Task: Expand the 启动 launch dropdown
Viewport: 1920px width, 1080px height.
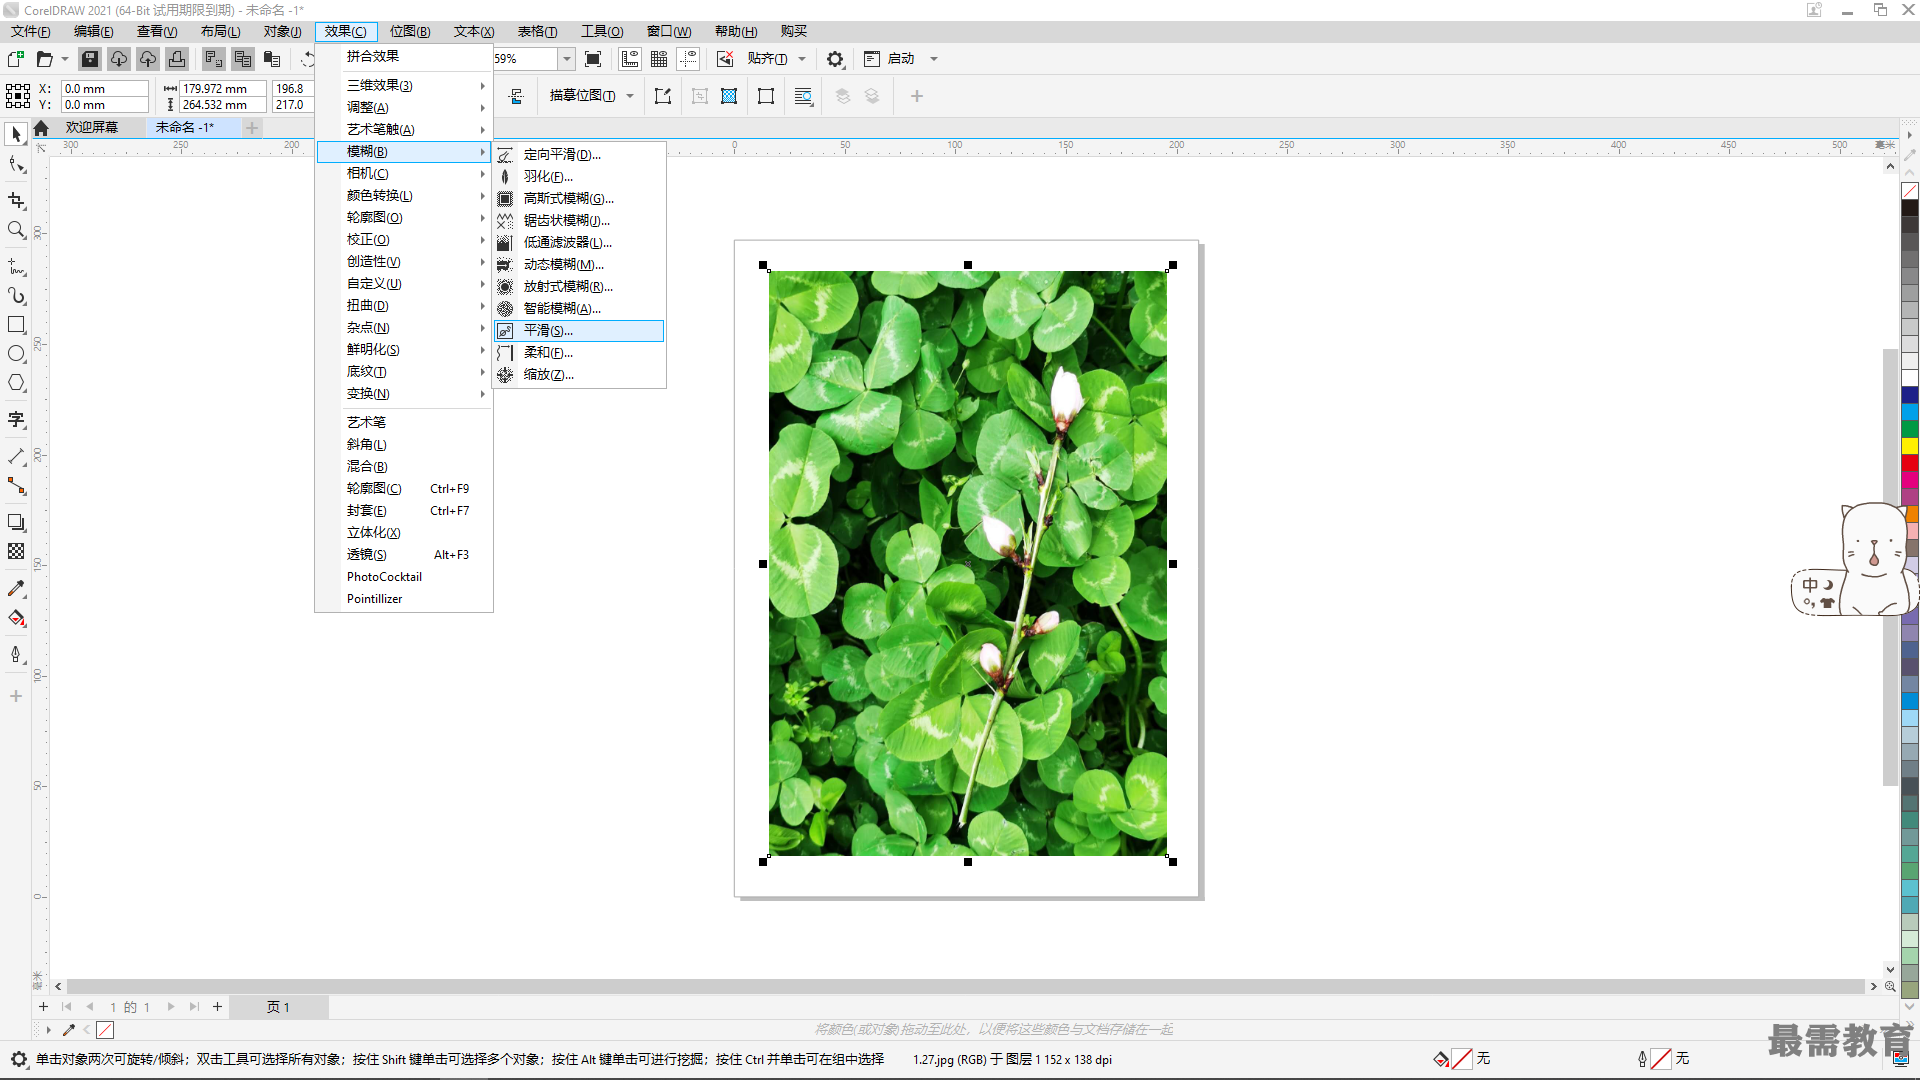Action: point(934,59)
